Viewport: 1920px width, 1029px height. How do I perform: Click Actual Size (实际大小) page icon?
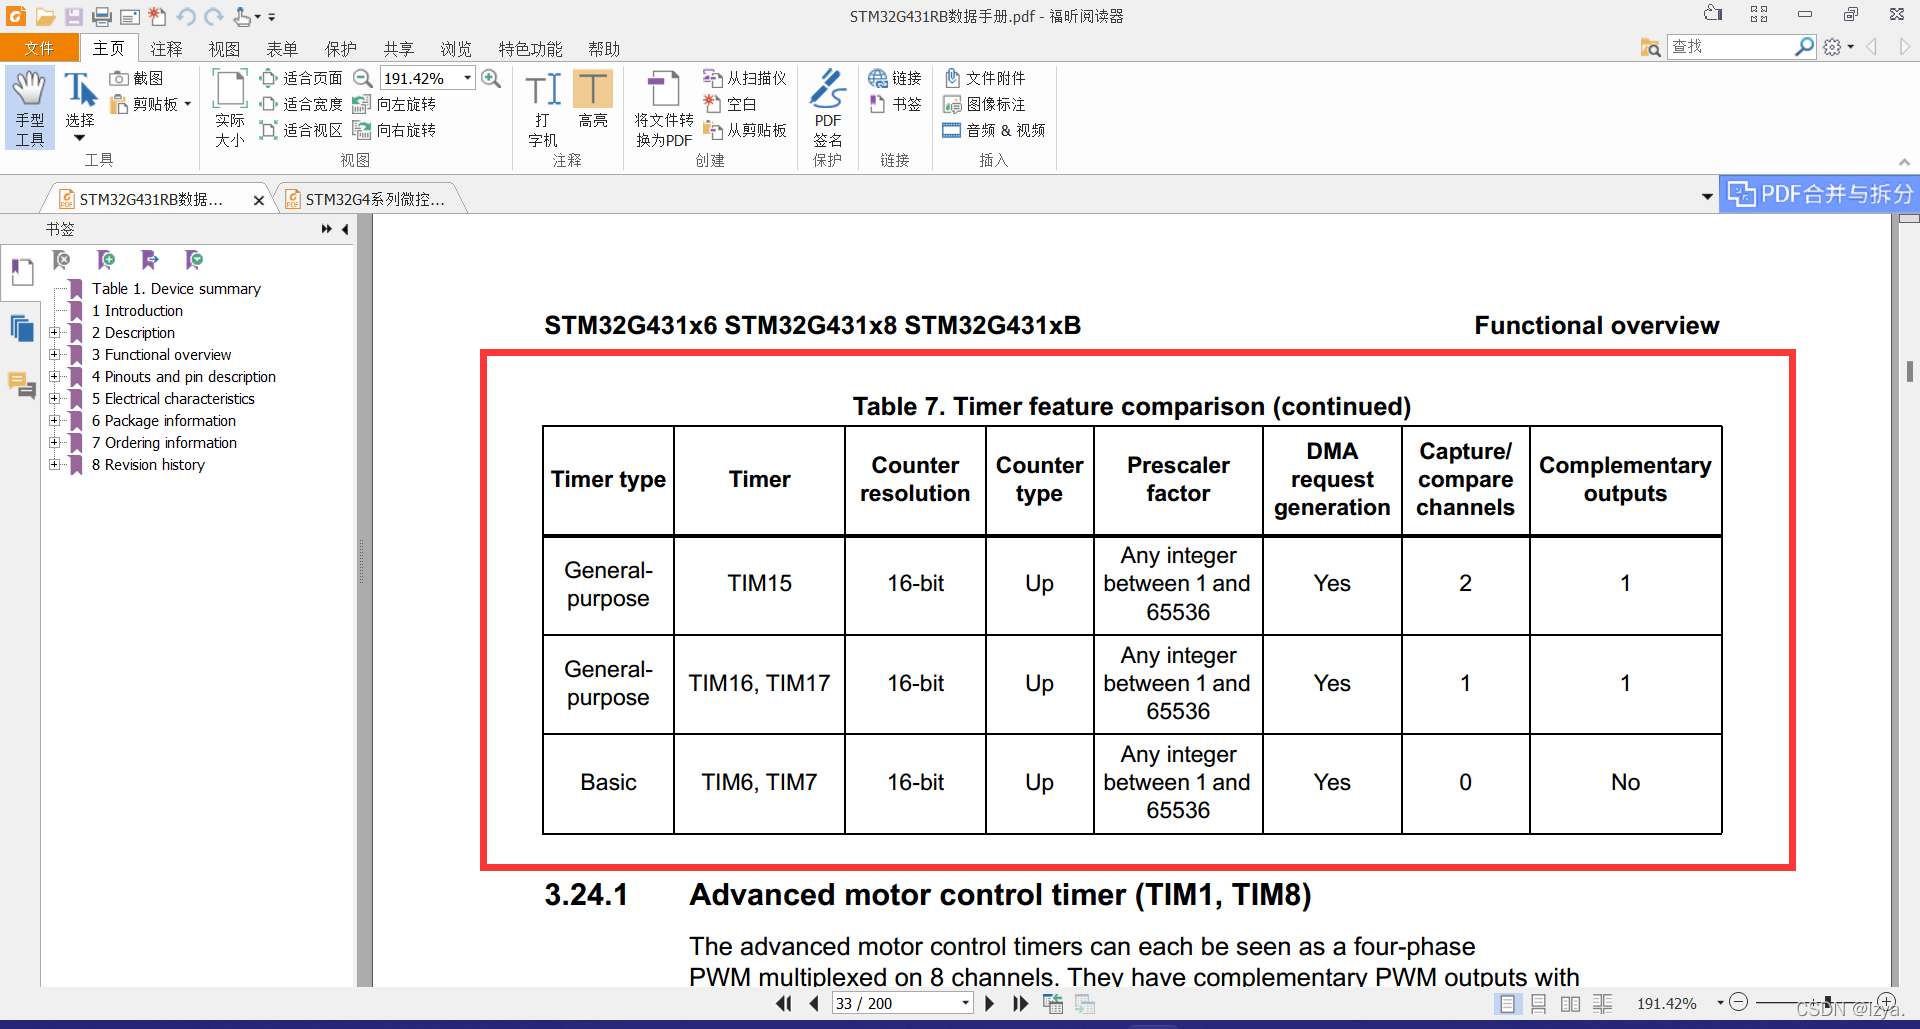pyautogui.click(x=230, y=108)
